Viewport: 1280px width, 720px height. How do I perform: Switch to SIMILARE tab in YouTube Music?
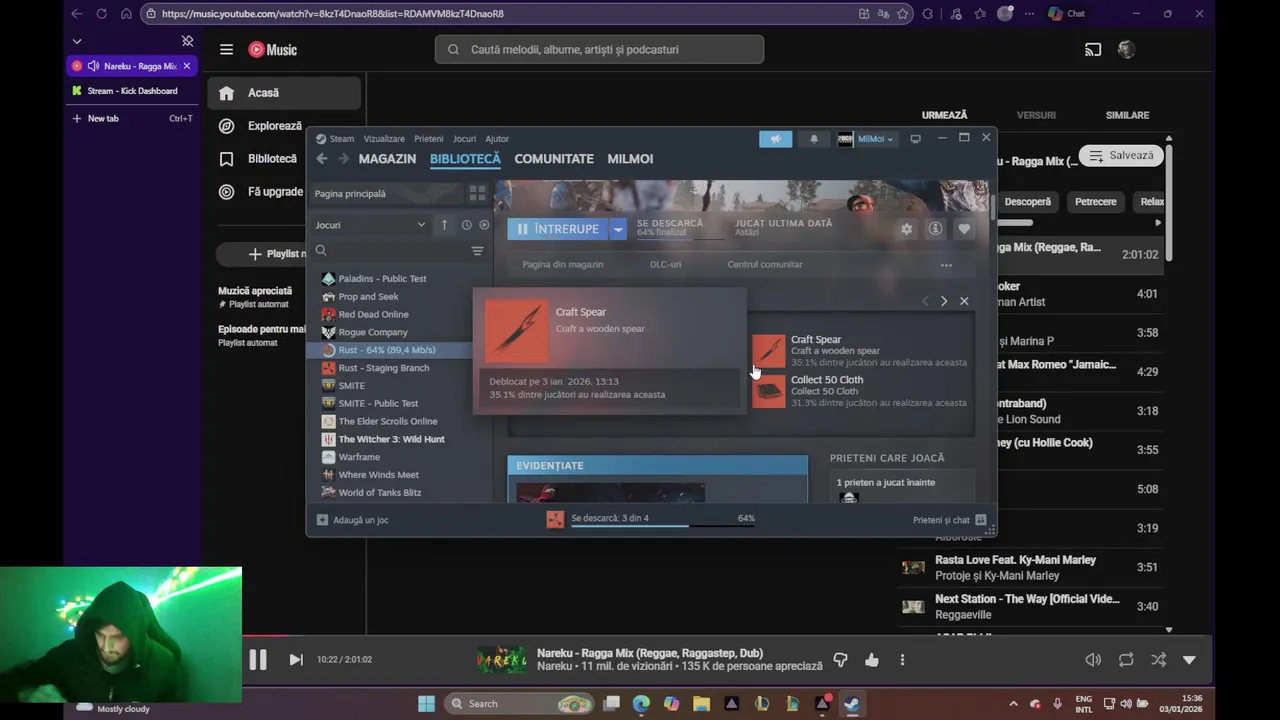[x=1127, y=115]
